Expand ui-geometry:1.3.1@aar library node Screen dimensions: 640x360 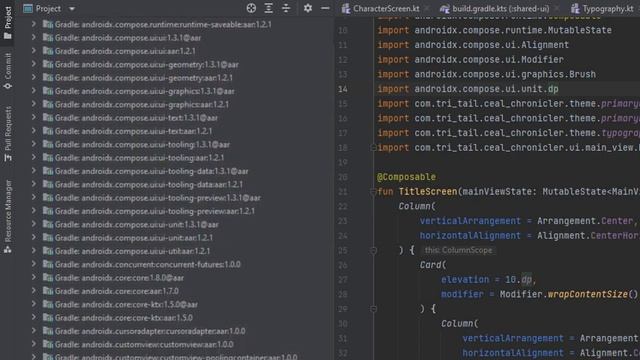[x=34, y=64]
